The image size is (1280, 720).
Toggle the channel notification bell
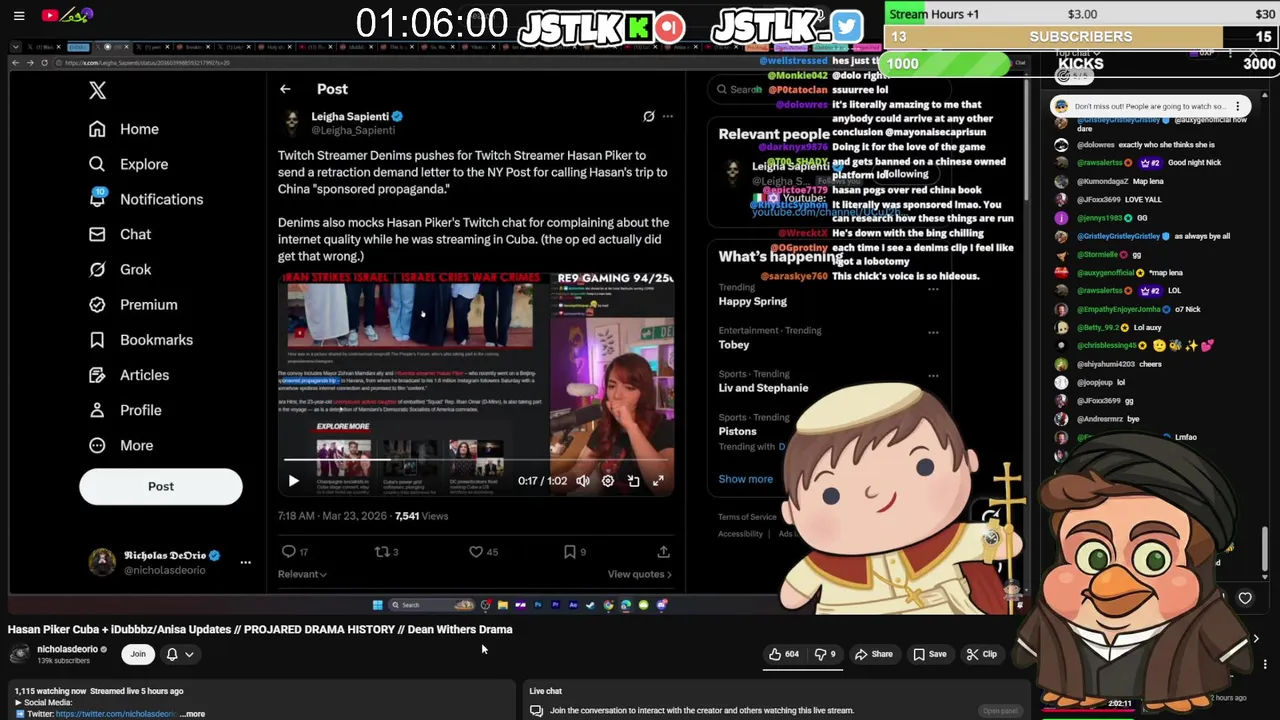(x=172, y=654)
